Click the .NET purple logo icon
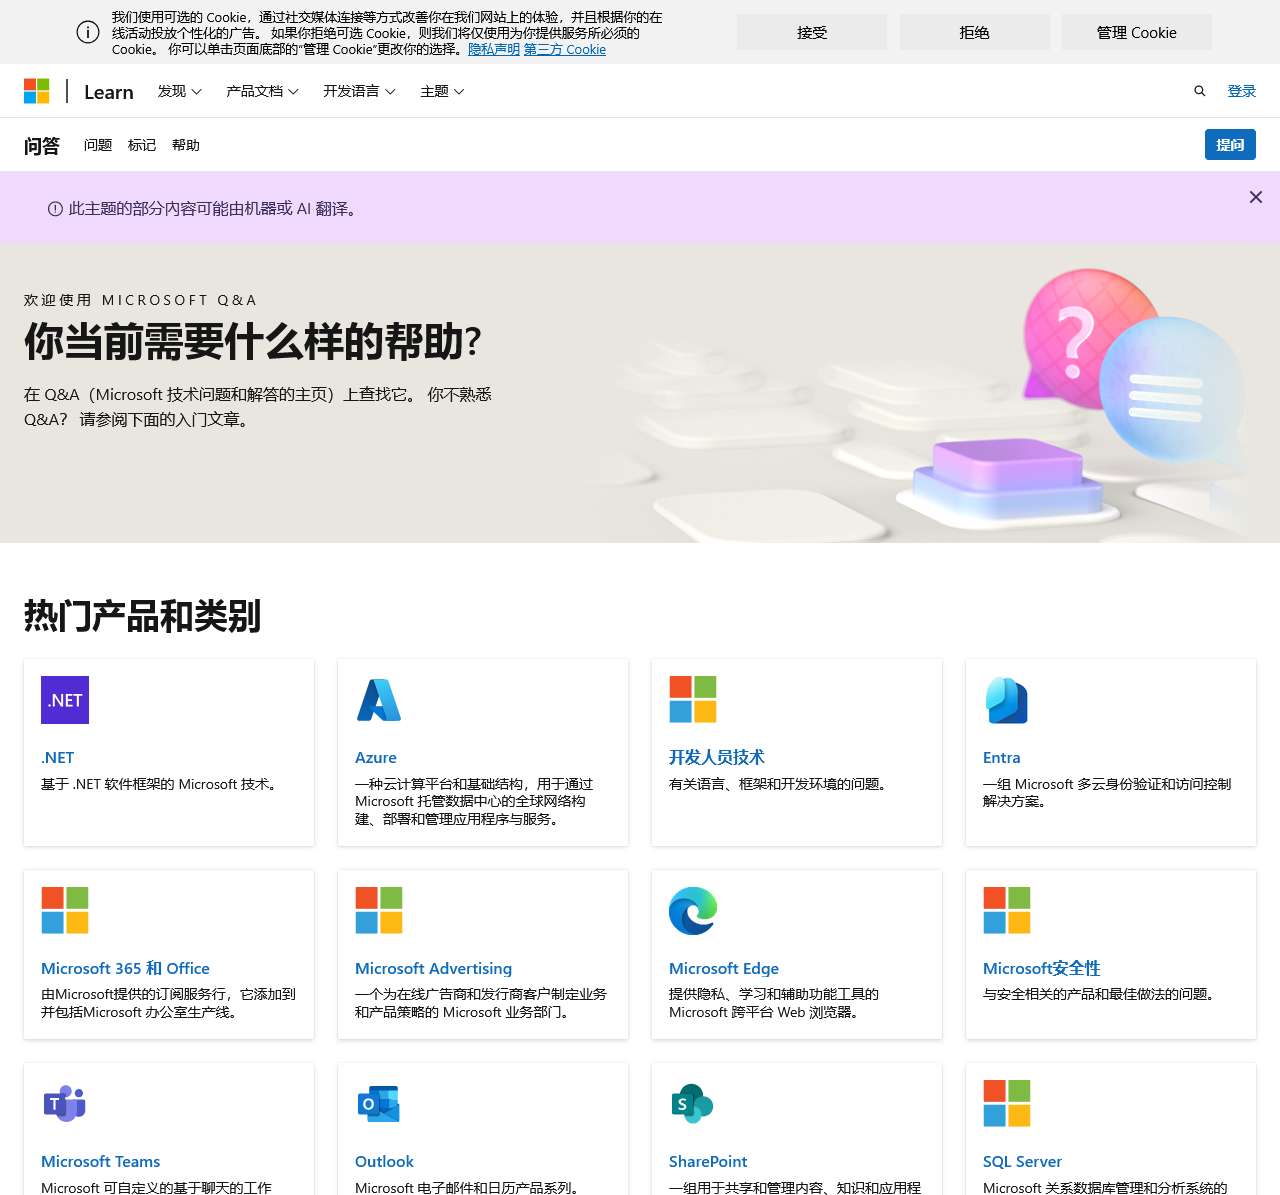 click(x=65, y=700)
